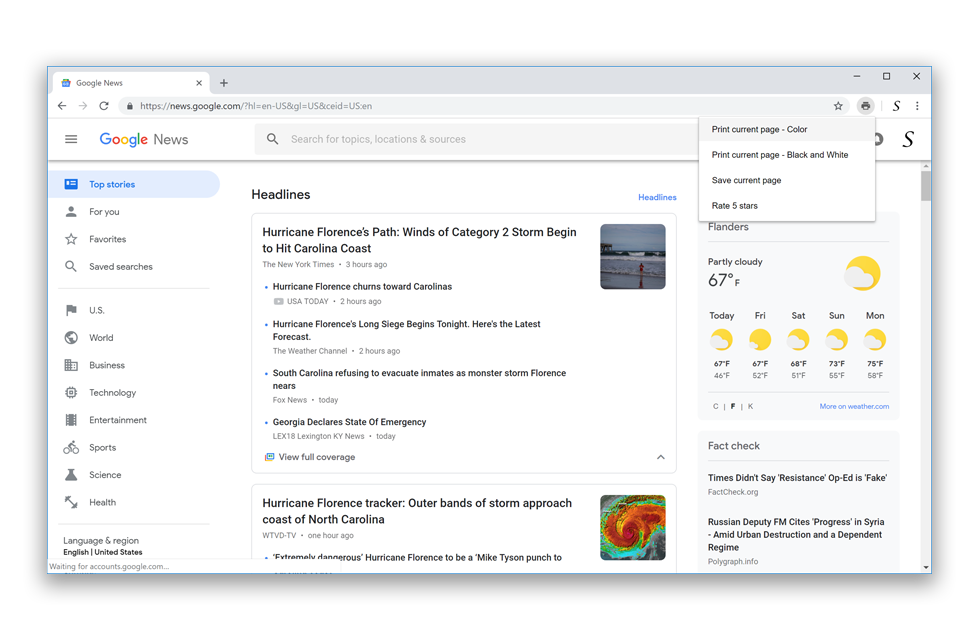Screen dimensions: 980x640
Task: Click the Headlines link on the right
Action: (x=657, y=197)
